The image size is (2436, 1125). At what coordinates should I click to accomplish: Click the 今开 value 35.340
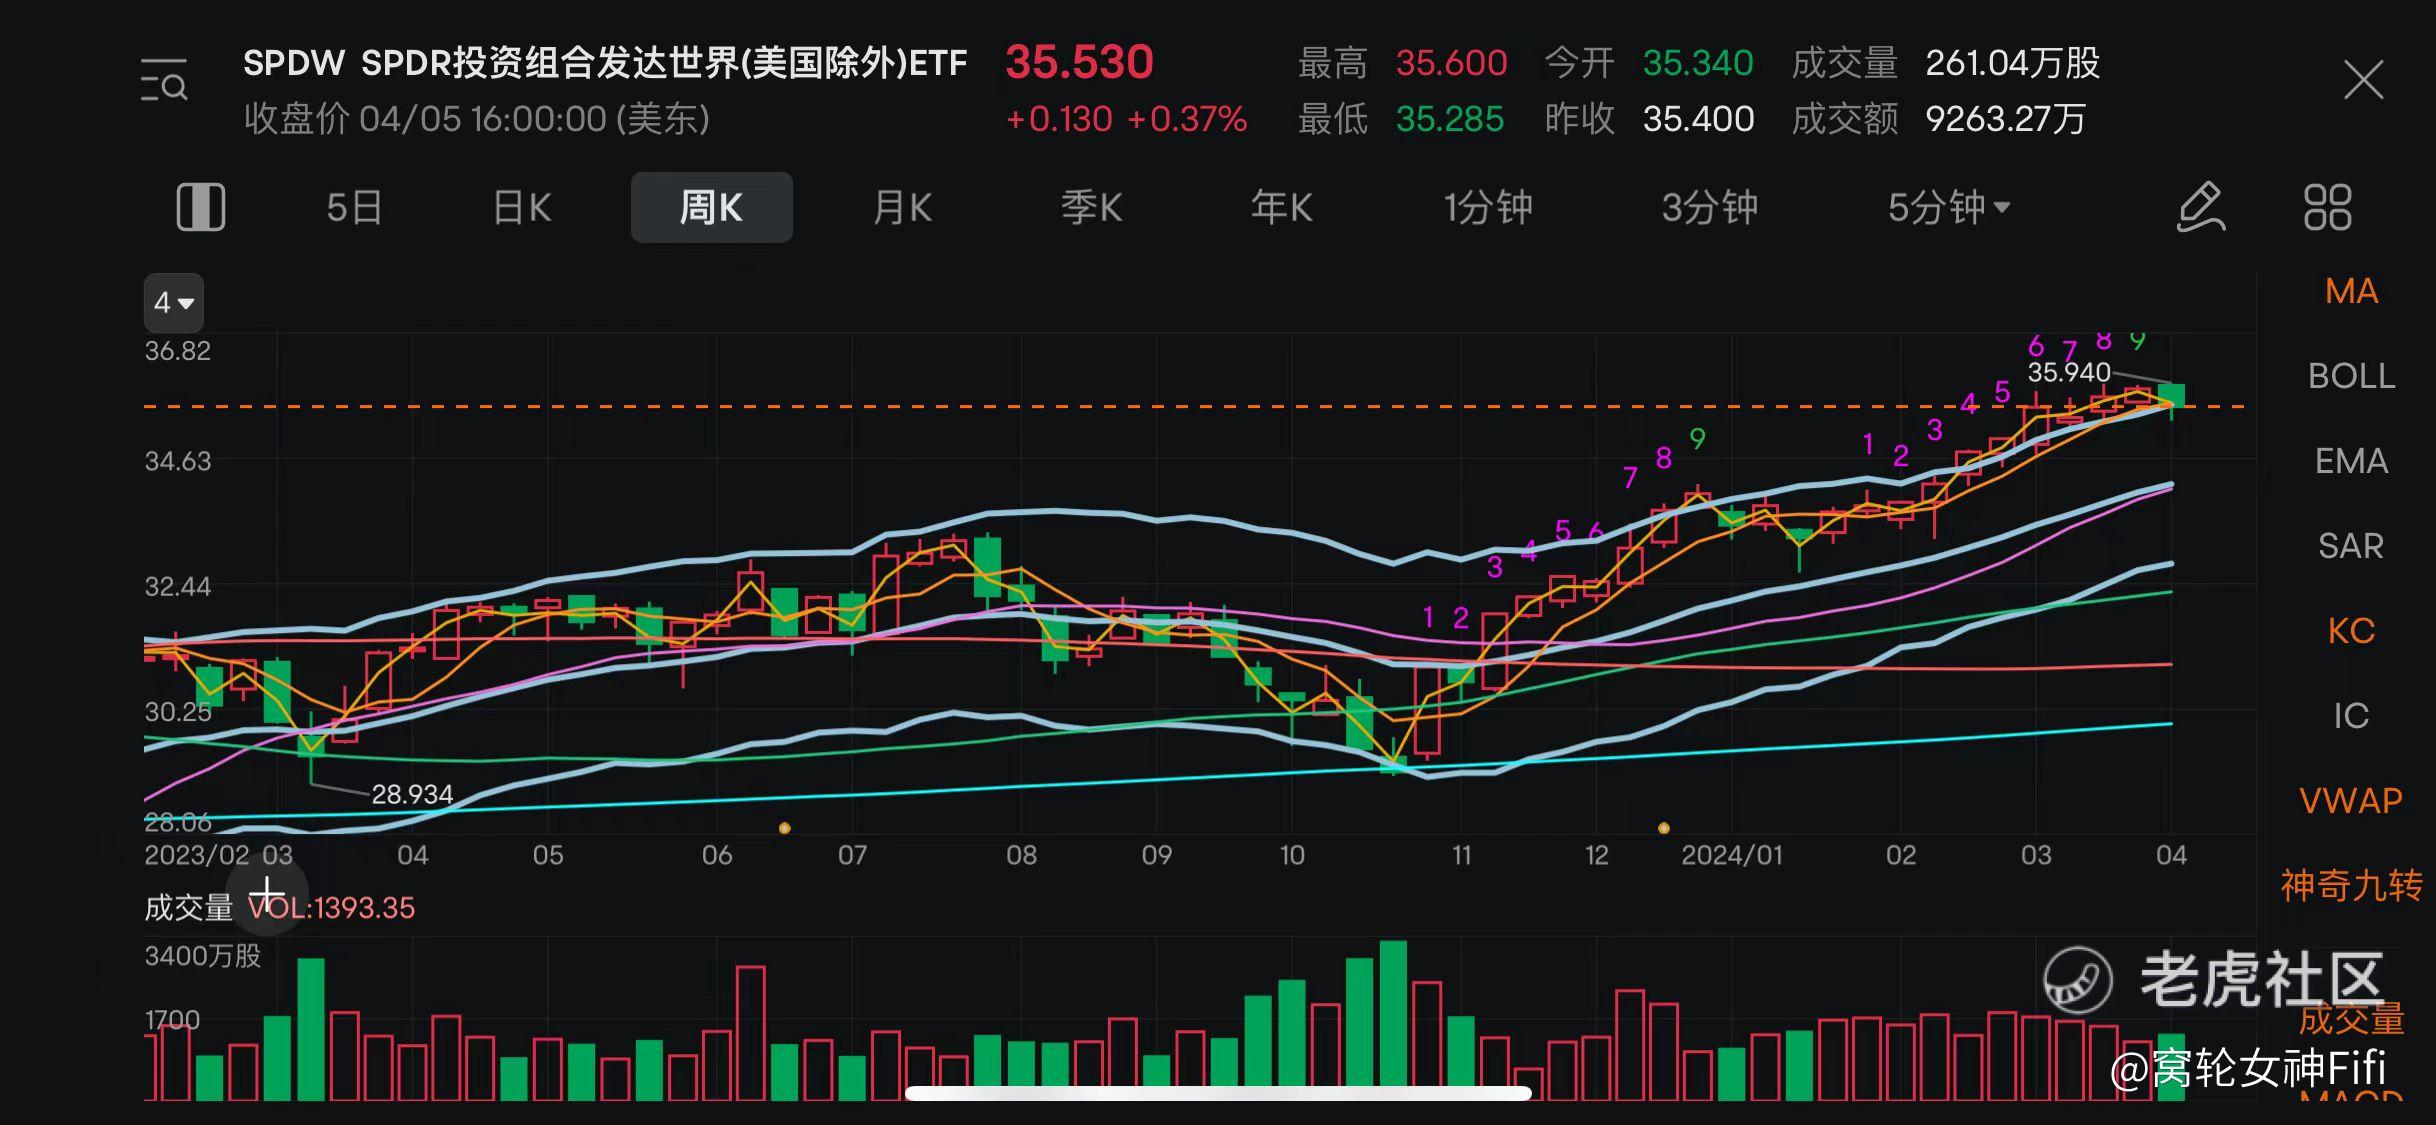(x=1698, y=63)
